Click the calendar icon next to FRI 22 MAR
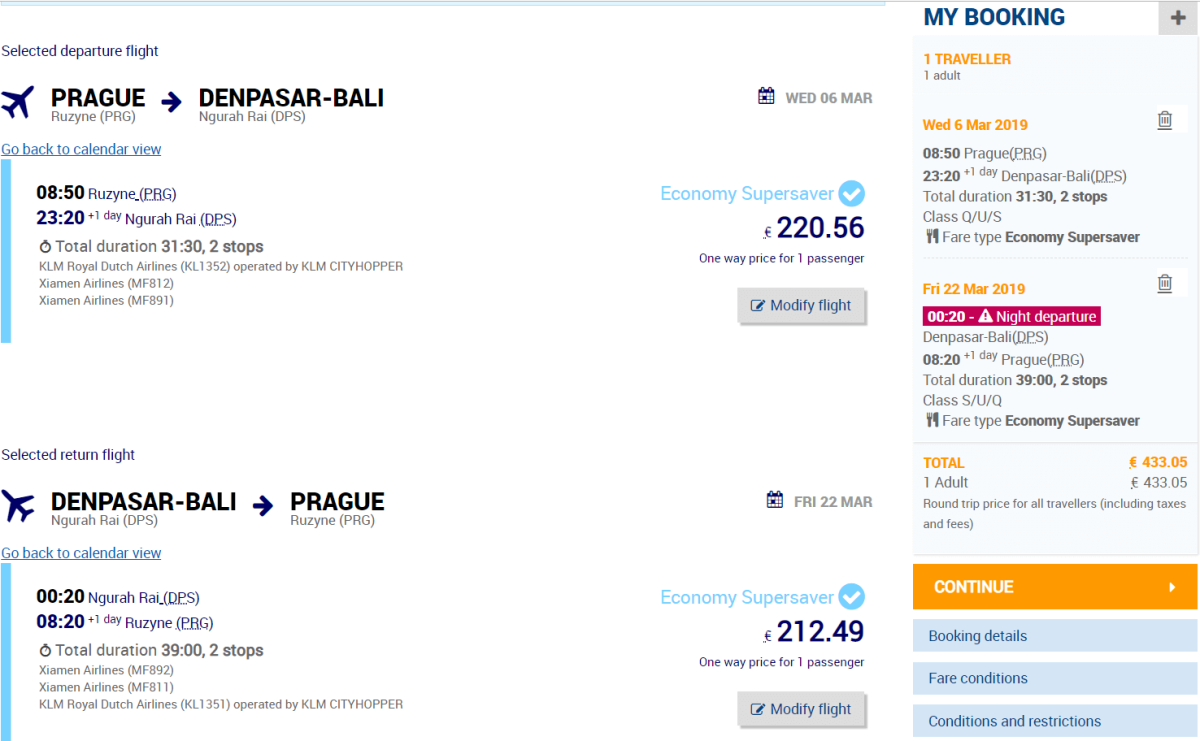 click(775, 500)
